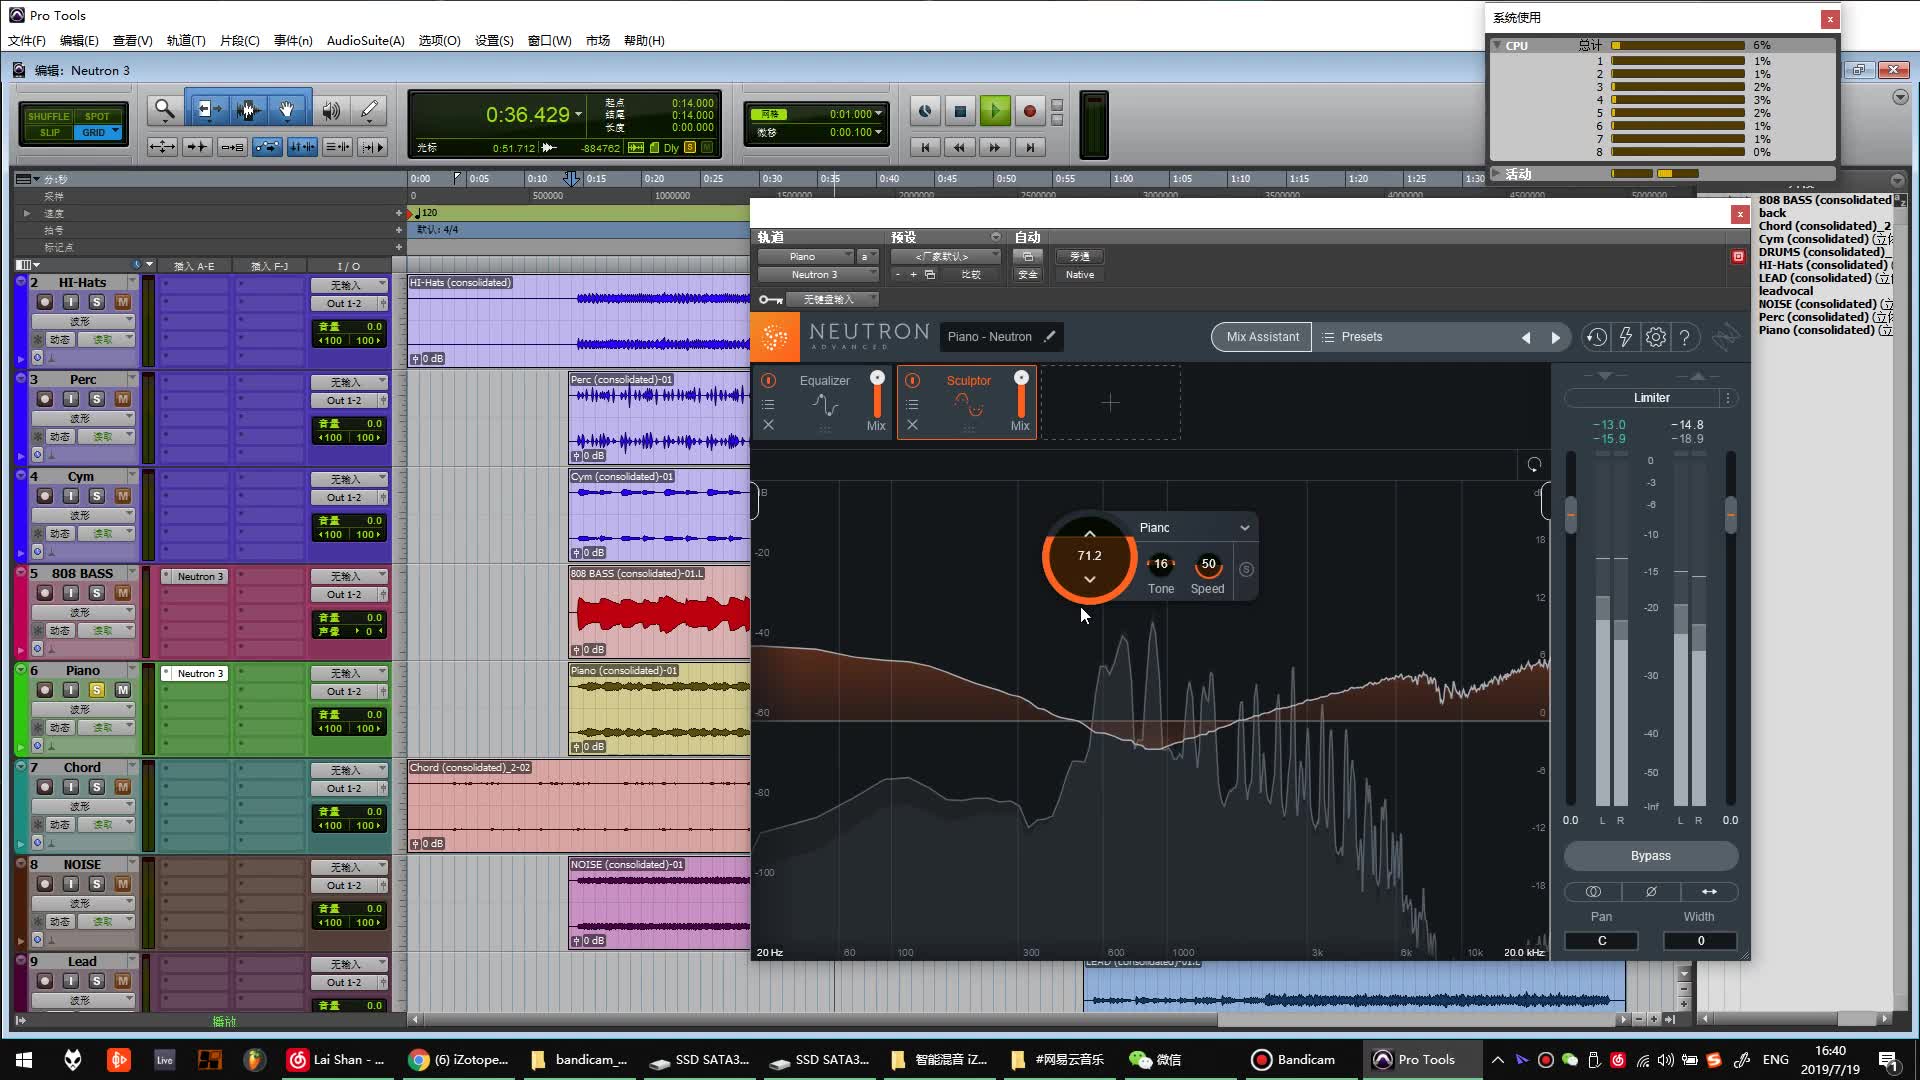Click the pencil icon to rename Piano - Neutron

point(1049,337)
